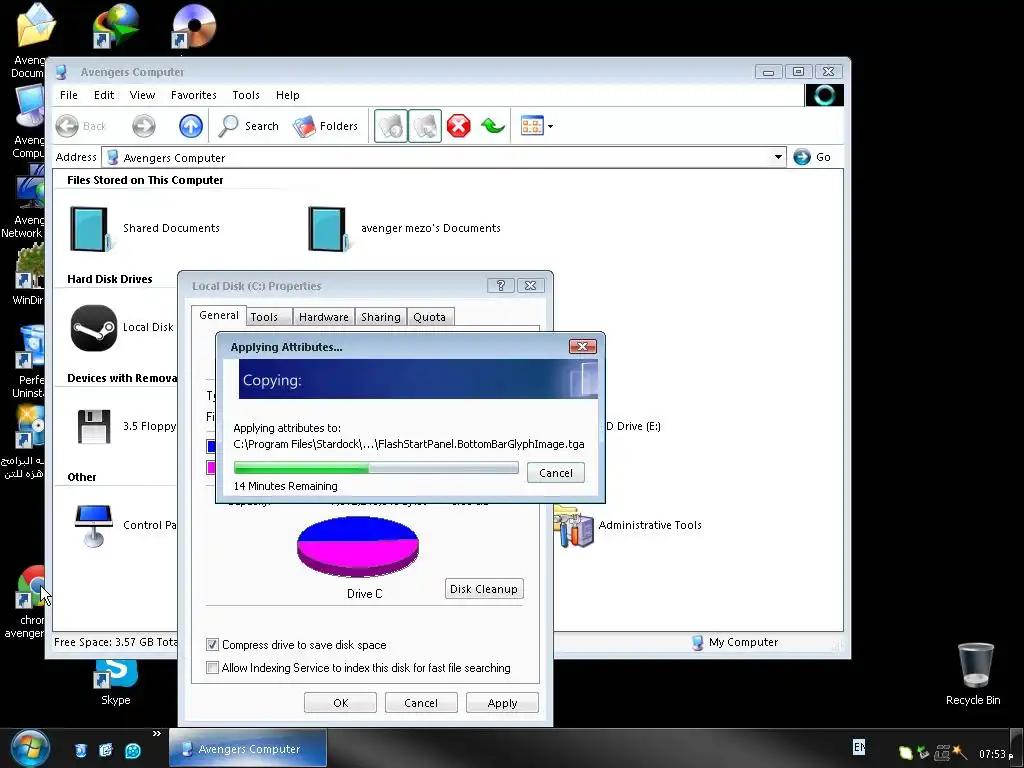Enable Allow Indexing Service checkbox

pyautogui.click(x=212, y=667)
